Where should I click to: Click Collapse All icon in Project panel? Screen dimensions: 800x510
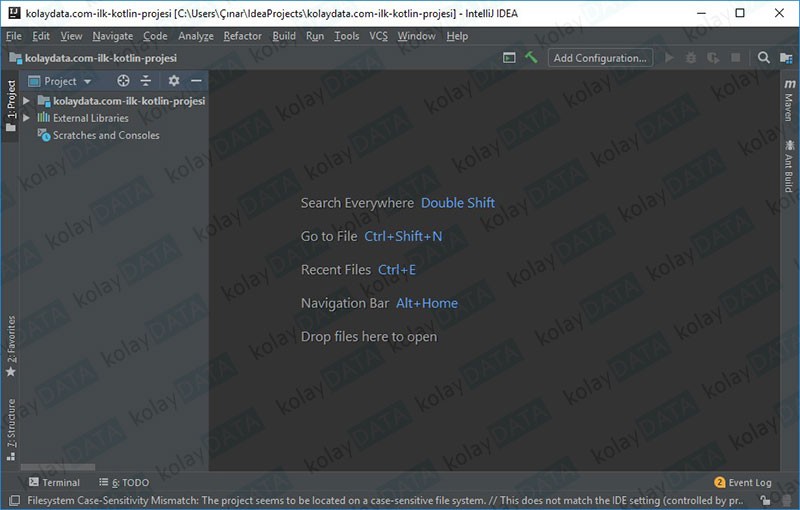tap(146, 81)
